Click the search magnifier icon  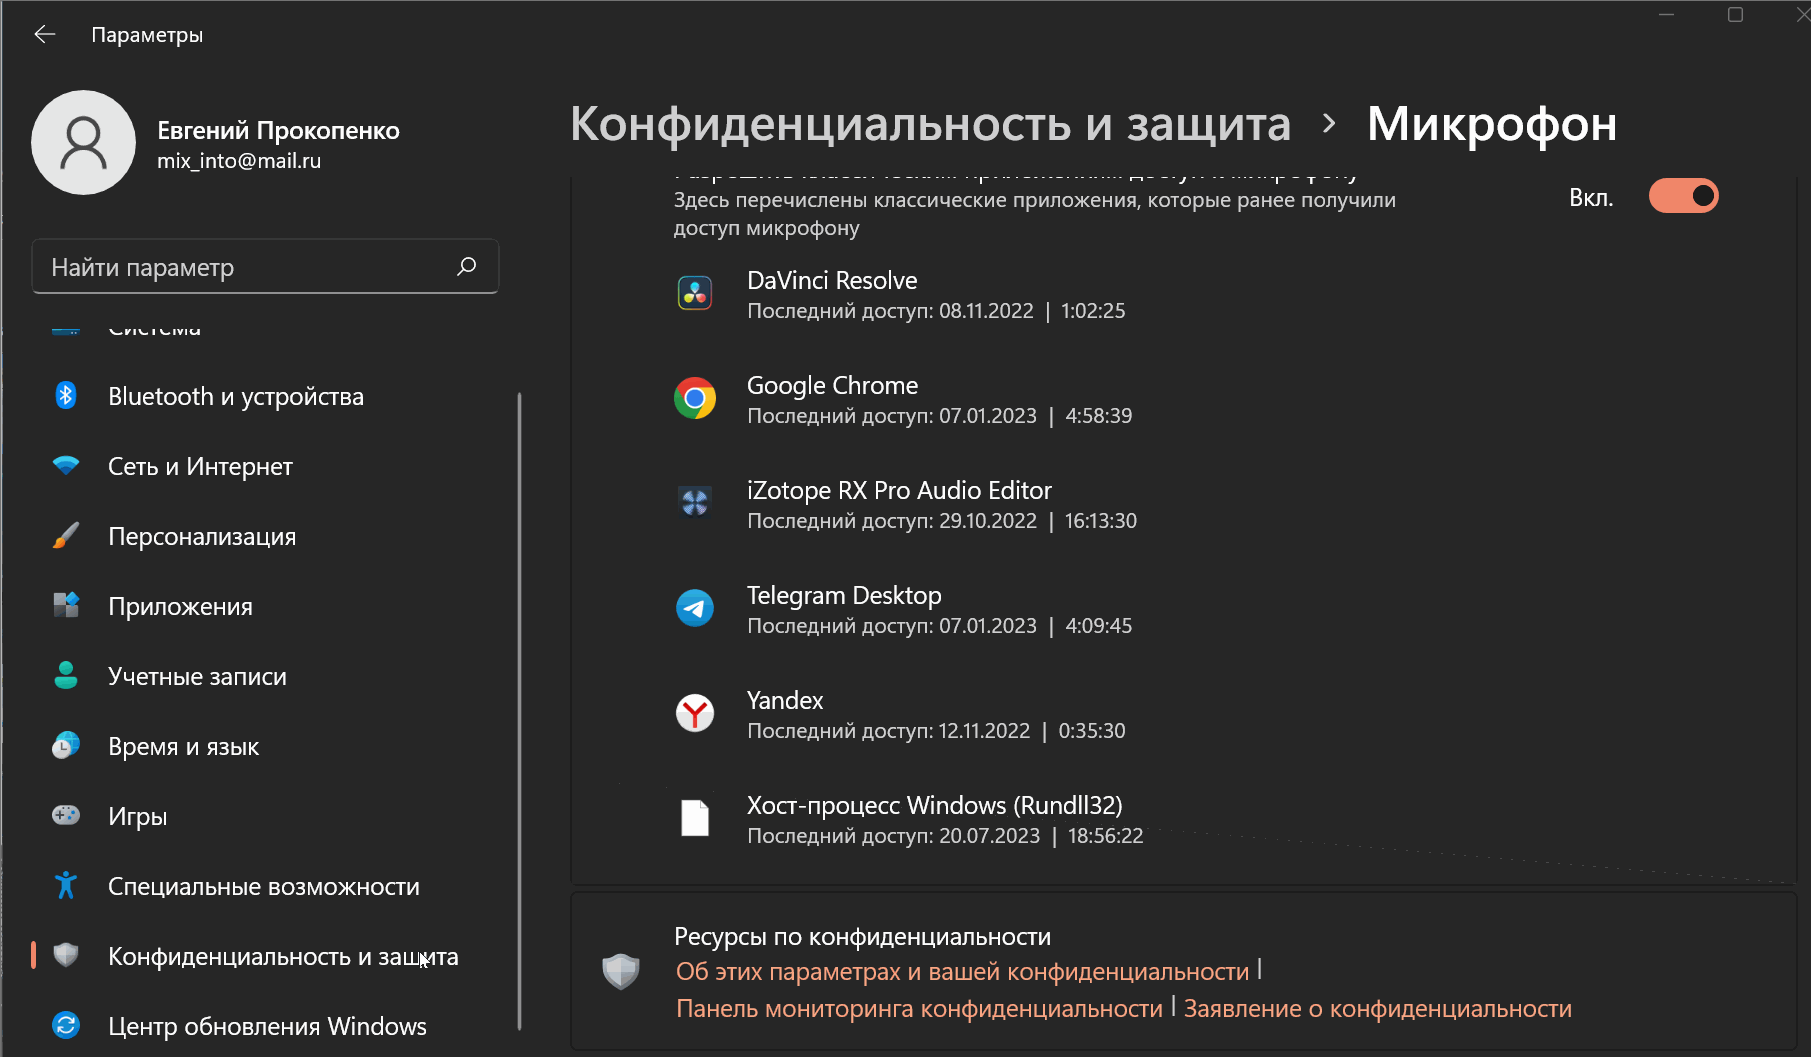[x=466, y=266]
